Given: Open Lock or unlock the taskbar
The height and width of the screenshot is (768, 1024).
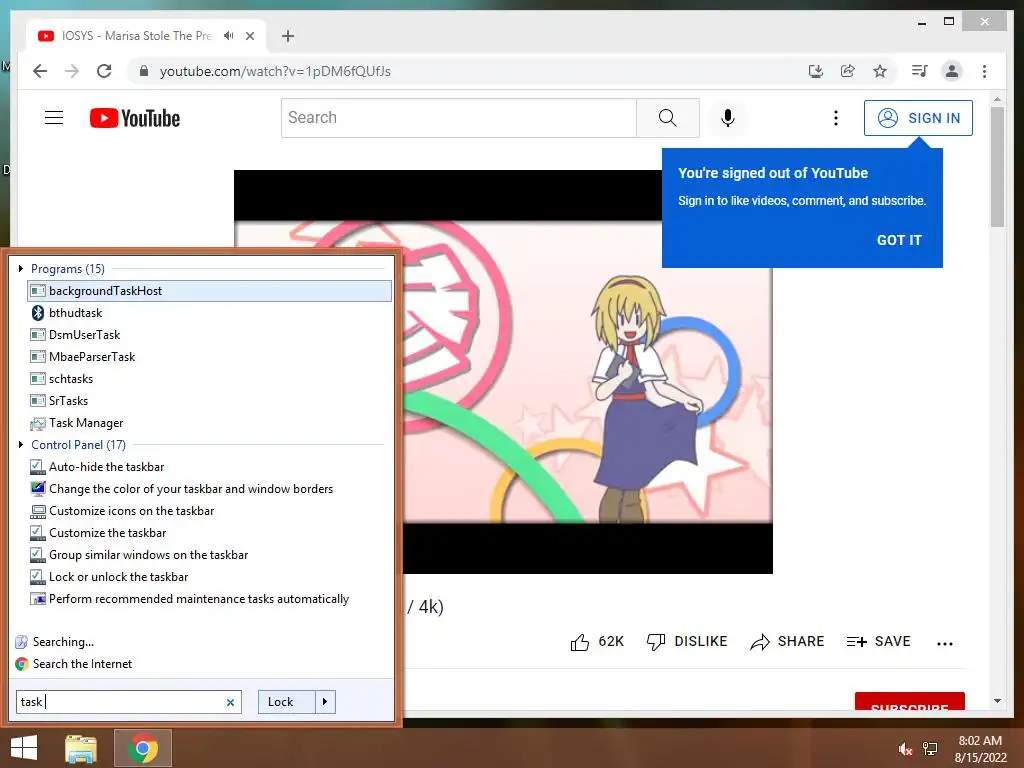Looking at the screenshot, I should [x=209, y=577].
